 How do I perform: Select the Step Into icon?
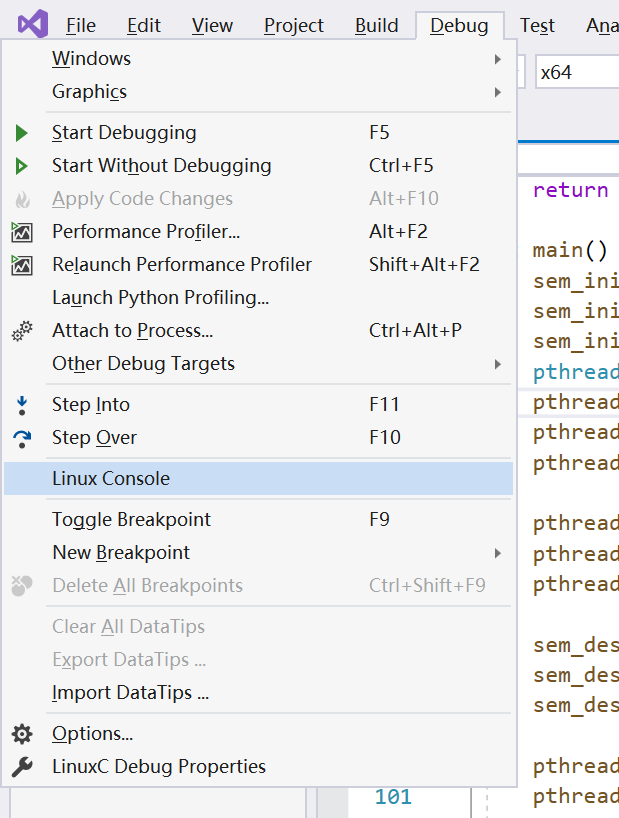point(22,404)
